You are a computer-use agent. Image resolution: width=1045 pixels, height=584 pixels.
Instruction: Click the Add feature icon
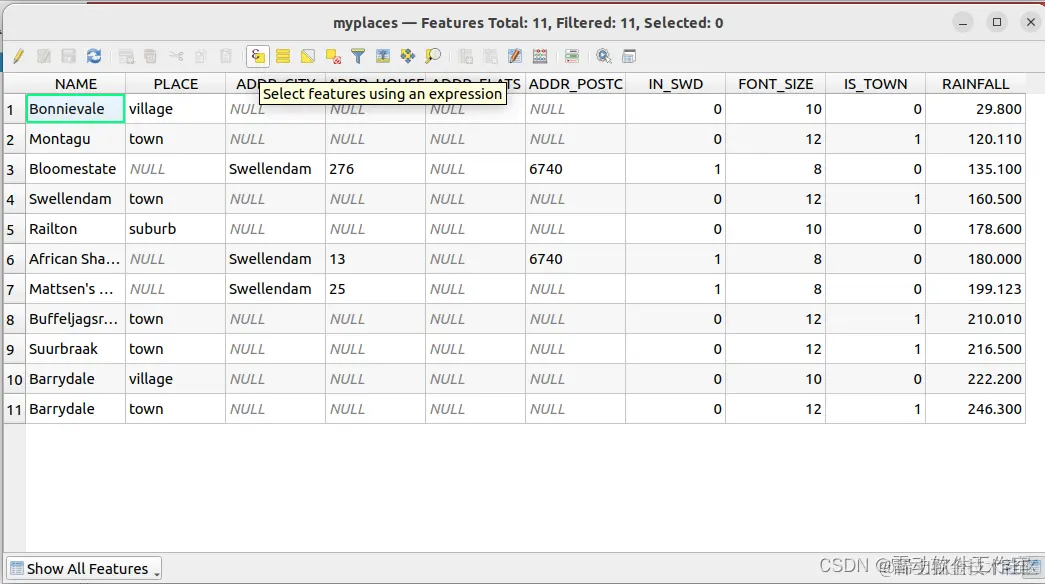126,57
